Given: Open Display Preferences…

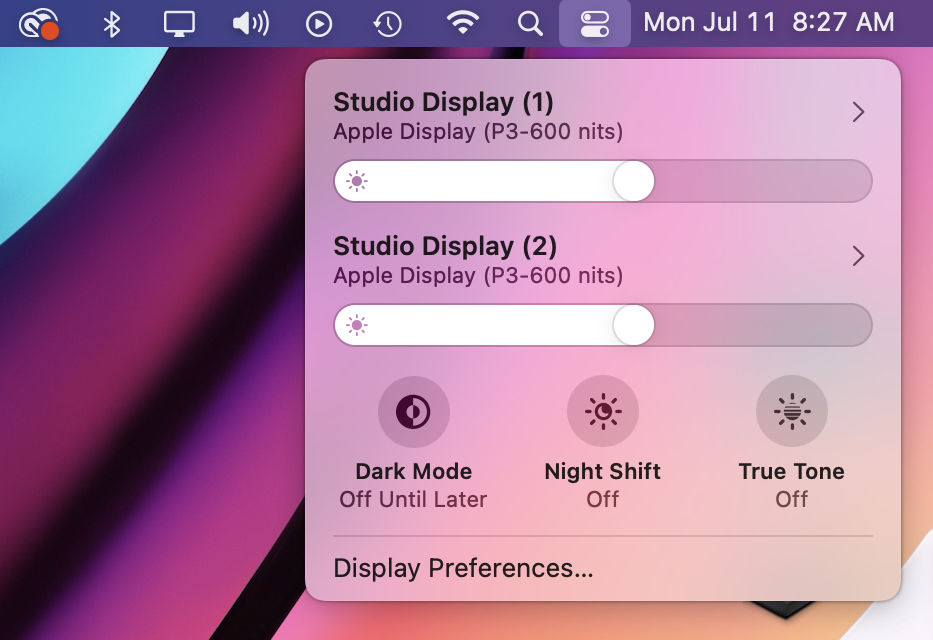Looking at the screenshot, I should pos(463,569).
